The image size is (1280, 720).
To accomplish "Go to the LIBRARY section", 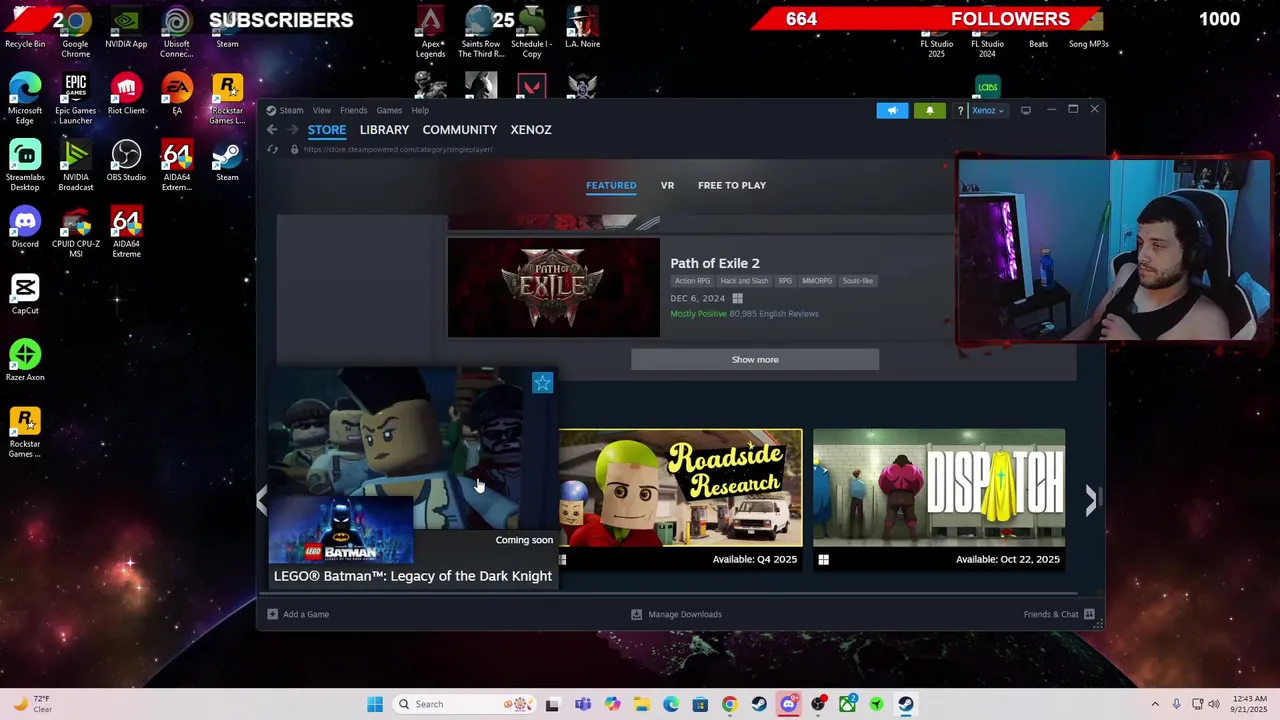I will click(384, 130).
